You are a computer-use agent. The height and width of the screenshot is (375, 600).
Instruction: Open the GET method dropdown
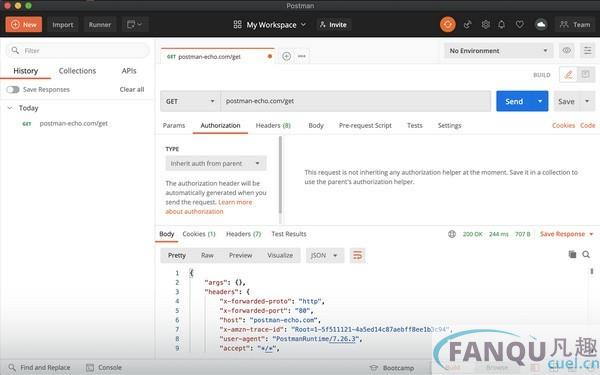pos(190,101)
